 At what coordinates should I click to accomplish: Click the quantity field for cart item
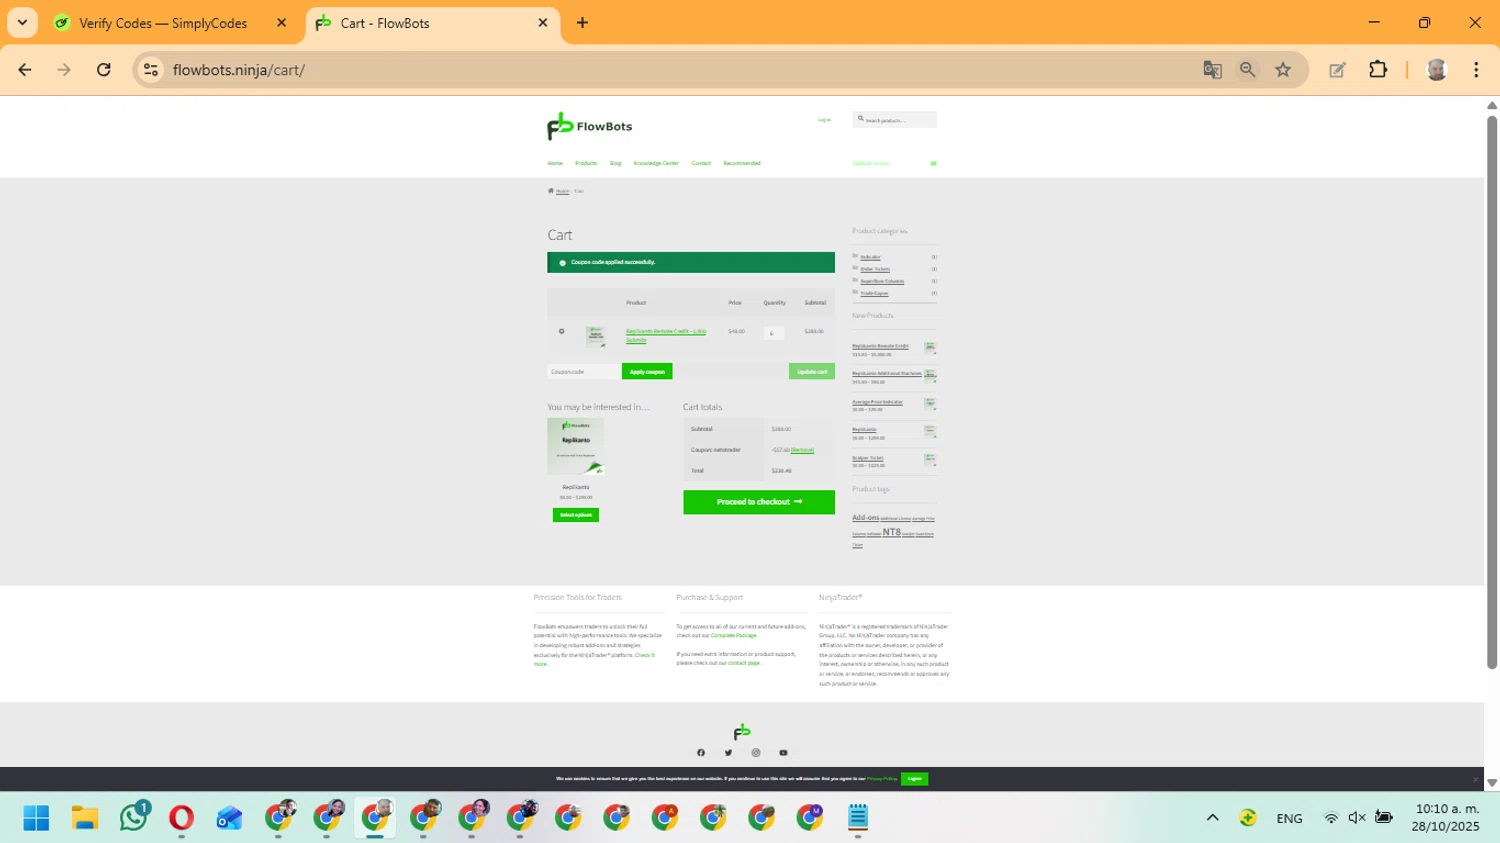(773, 333)
